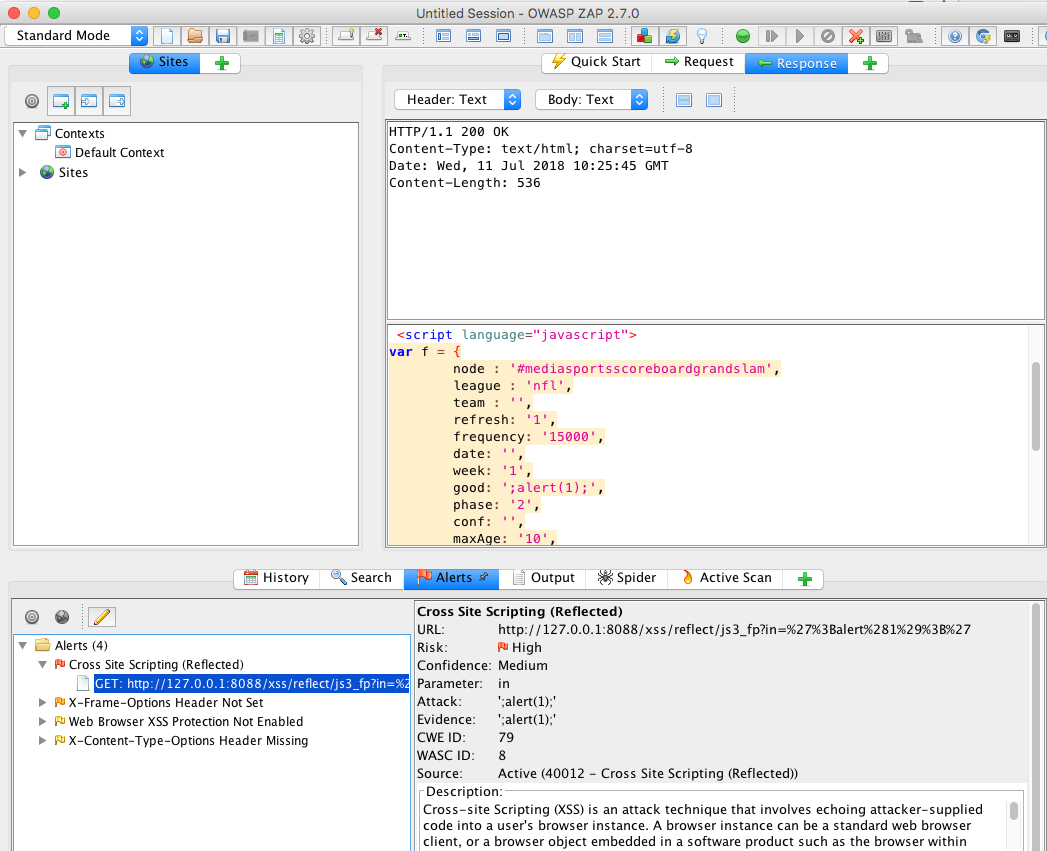Switch to the full layout icon
The width and height of the screenshot is (1047, 851).
(503, 35)
